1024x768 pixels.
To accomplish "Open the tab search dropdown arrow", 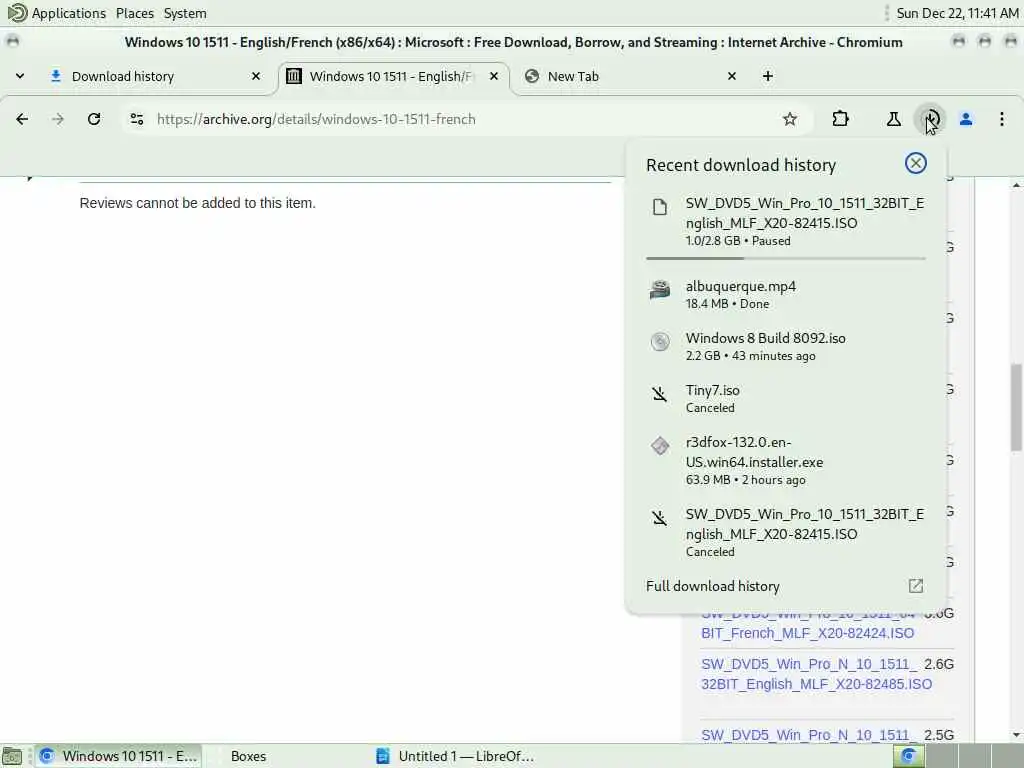I will point(20,76).
